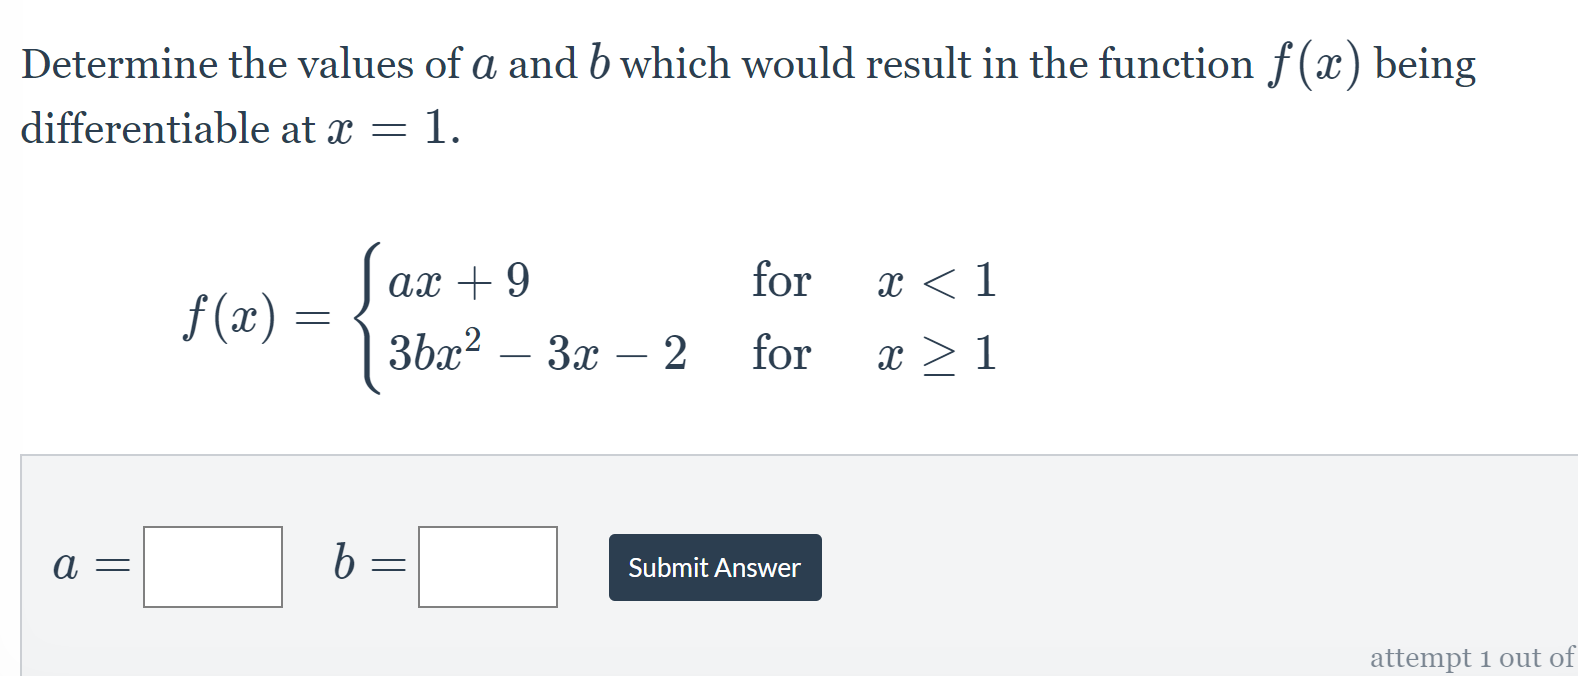Click the piecewise function definition
The width and height of the screenshot is (1578, 676).
pos(590,318)
